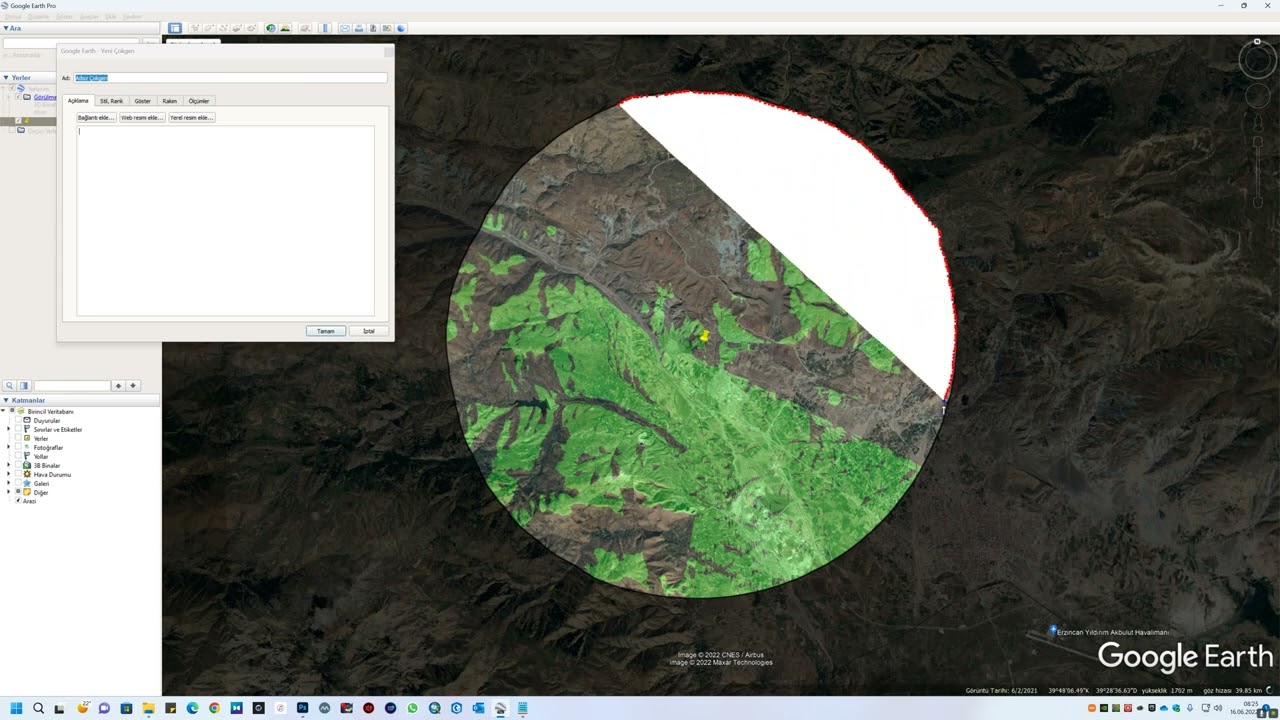Image resolution: width=1280 pixels, height=720 pixels.
Task: Click the panel view icon beside magnifier
Action: tap(25, 385)
